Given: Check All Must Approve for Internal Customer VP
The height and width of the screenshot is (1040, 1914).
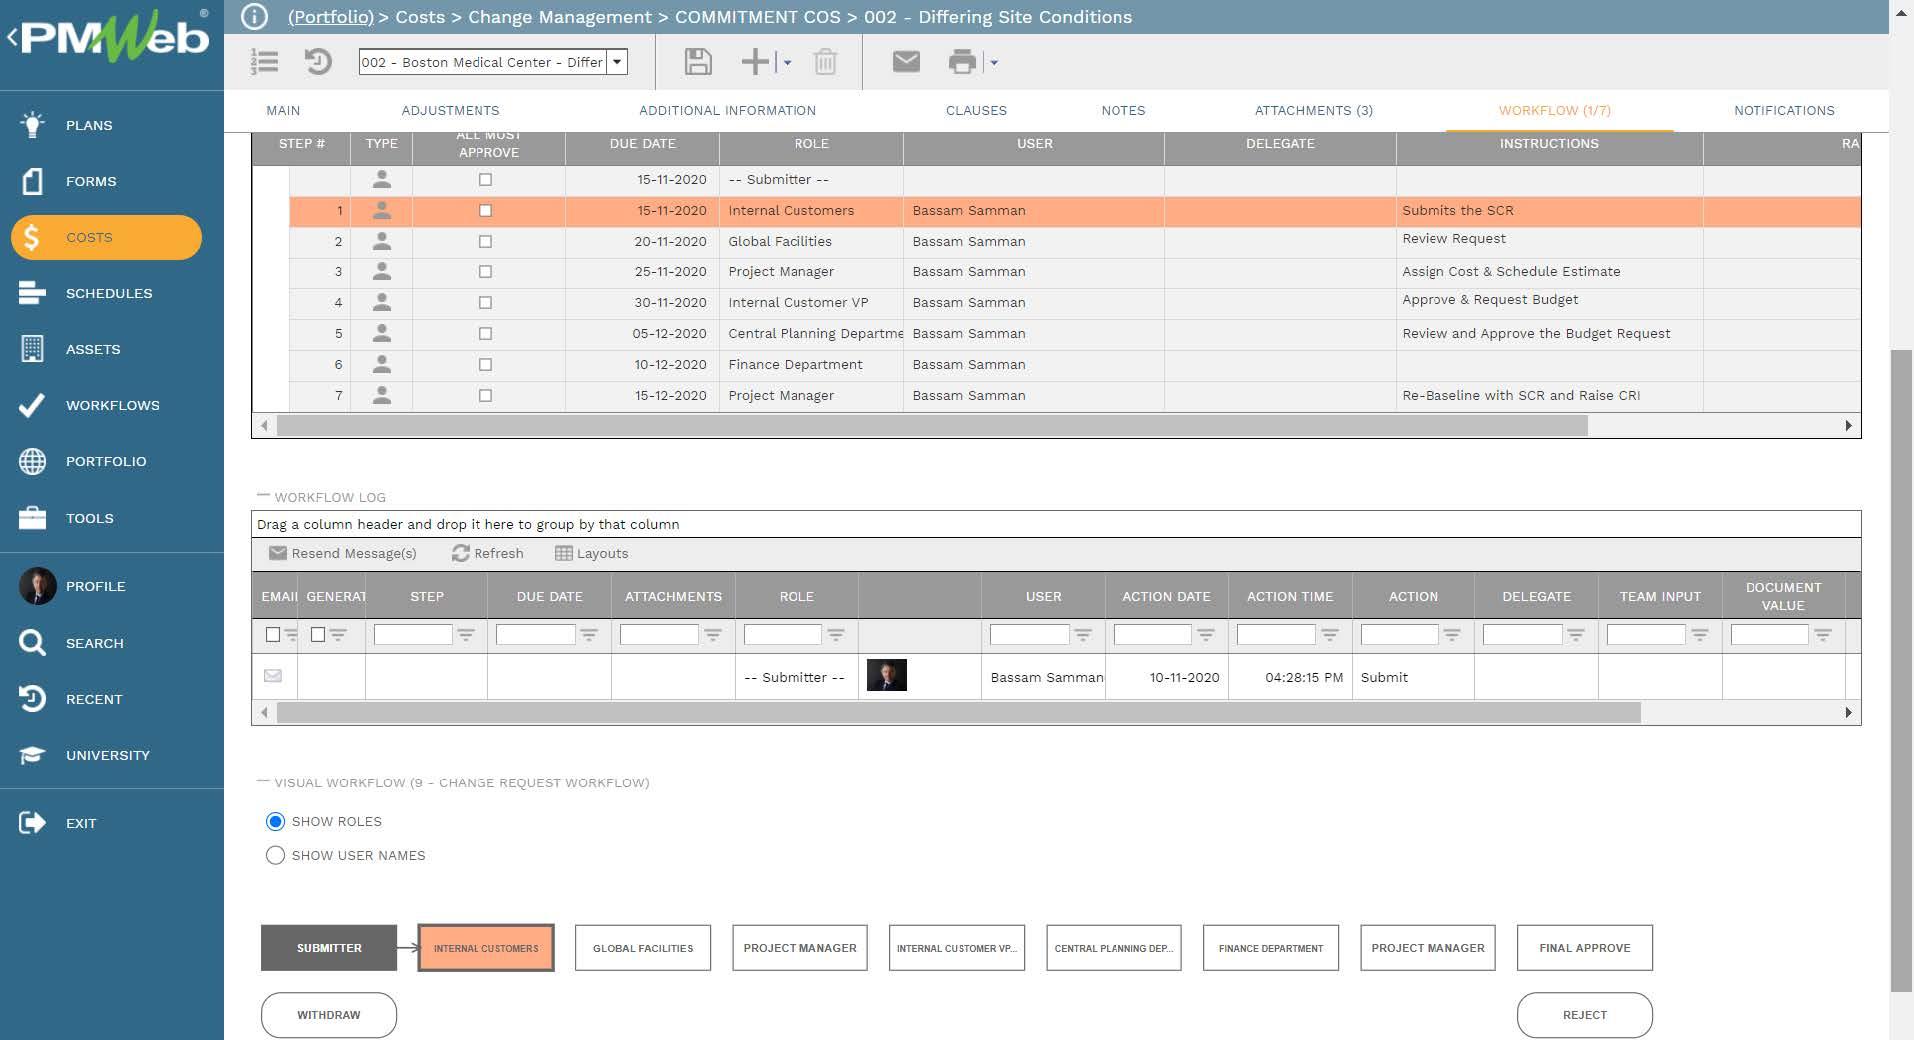Looking at the screenshot, I should 485,302.
